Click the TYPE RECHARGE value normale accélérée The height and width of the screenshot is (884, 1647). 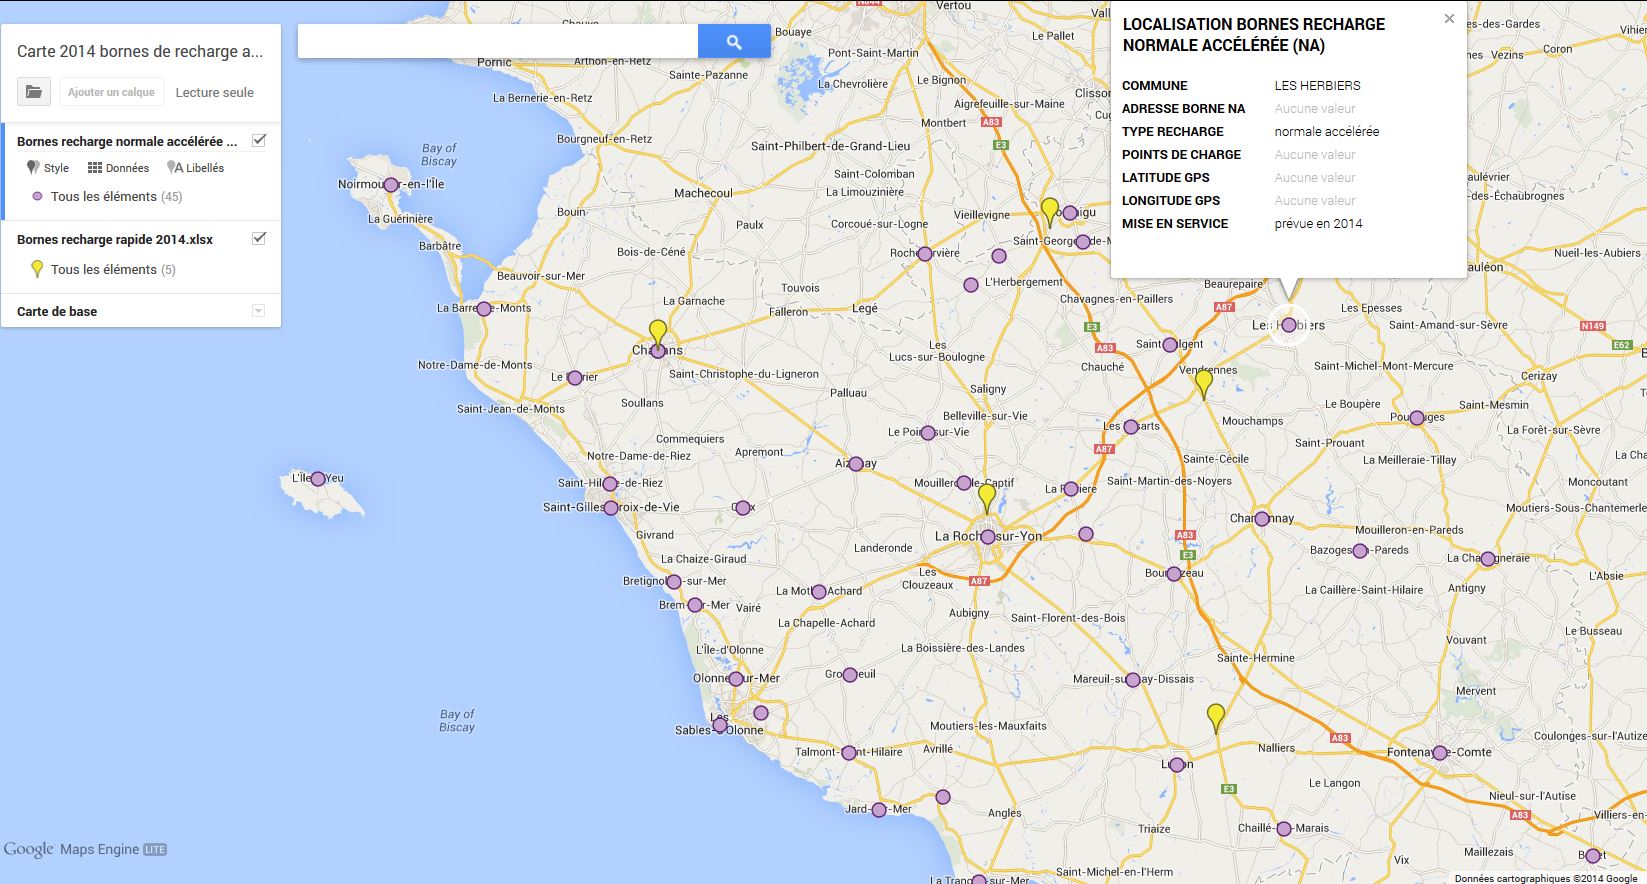pos(1326,132)
